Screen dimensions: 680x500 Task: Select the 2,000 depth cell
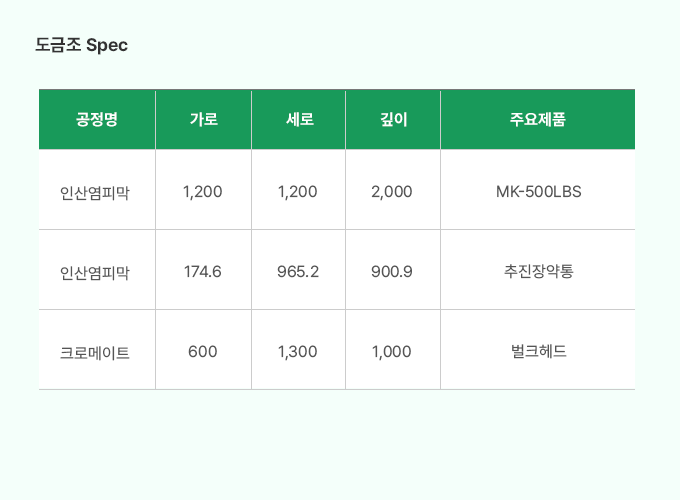(392, 191)
